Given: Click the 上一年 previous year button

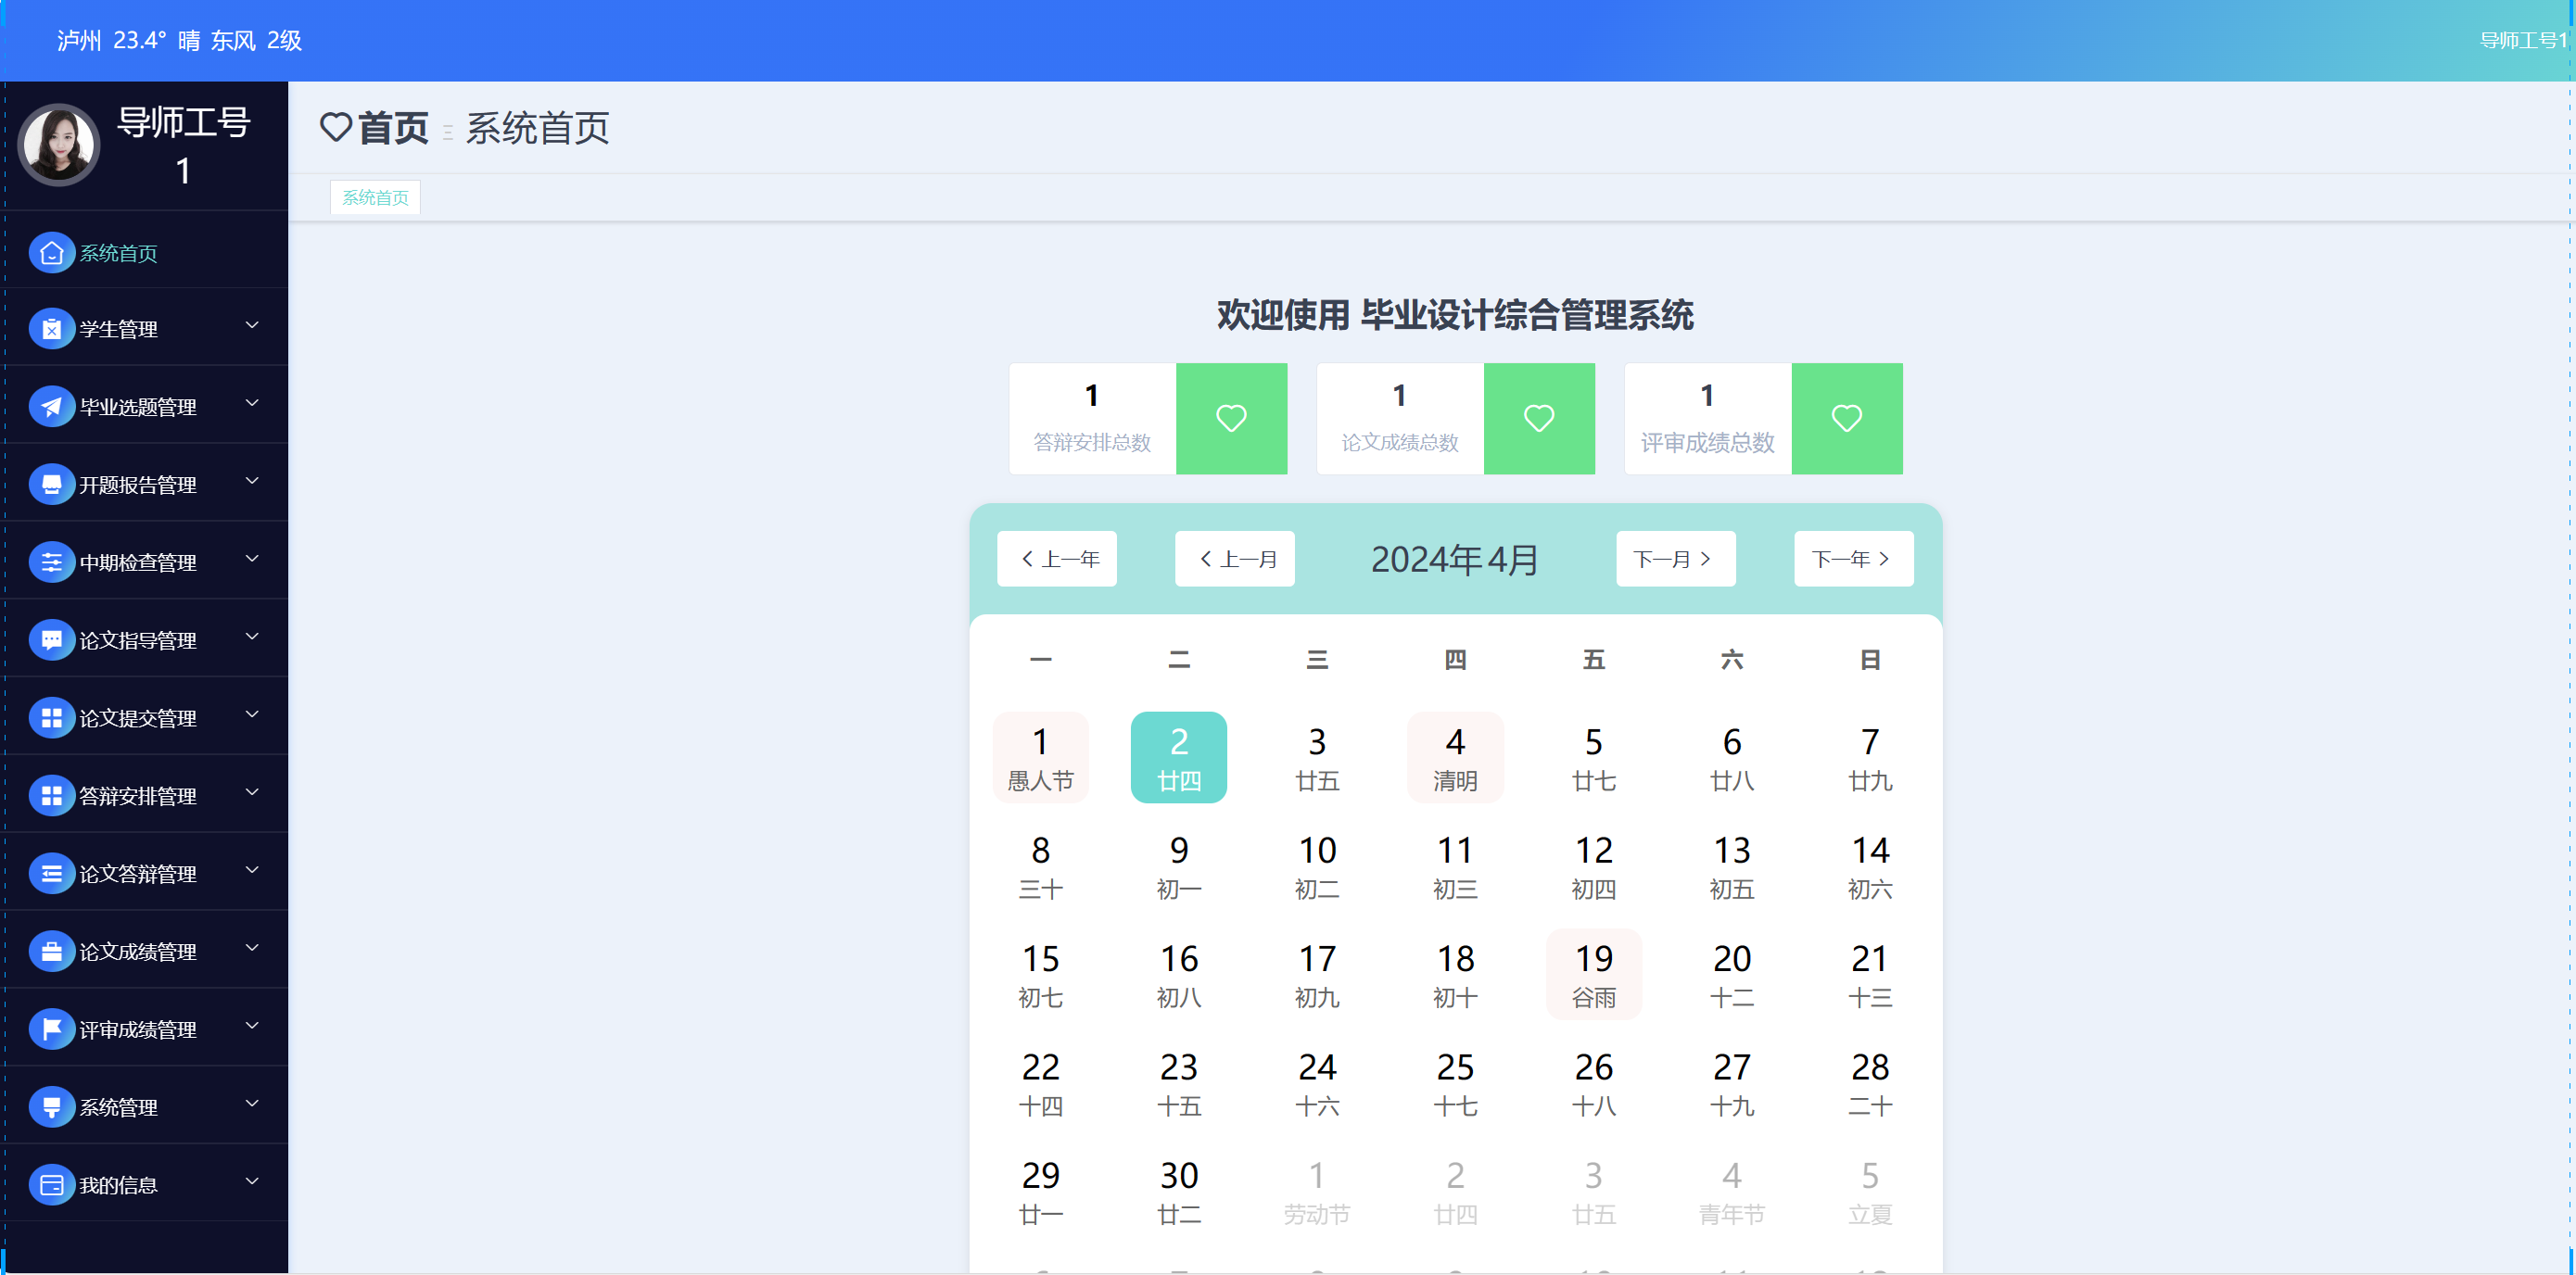Looking at the screenshot, I should point(1056,558).
